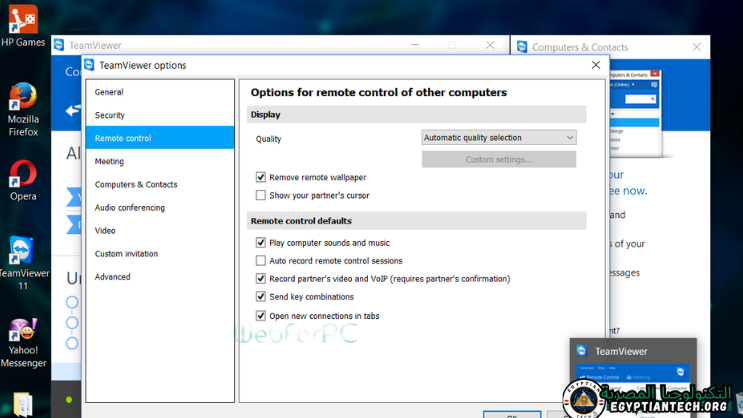Minimize the TeamViewer main window
The image size is (743, 418).
(x=415, y=45)
